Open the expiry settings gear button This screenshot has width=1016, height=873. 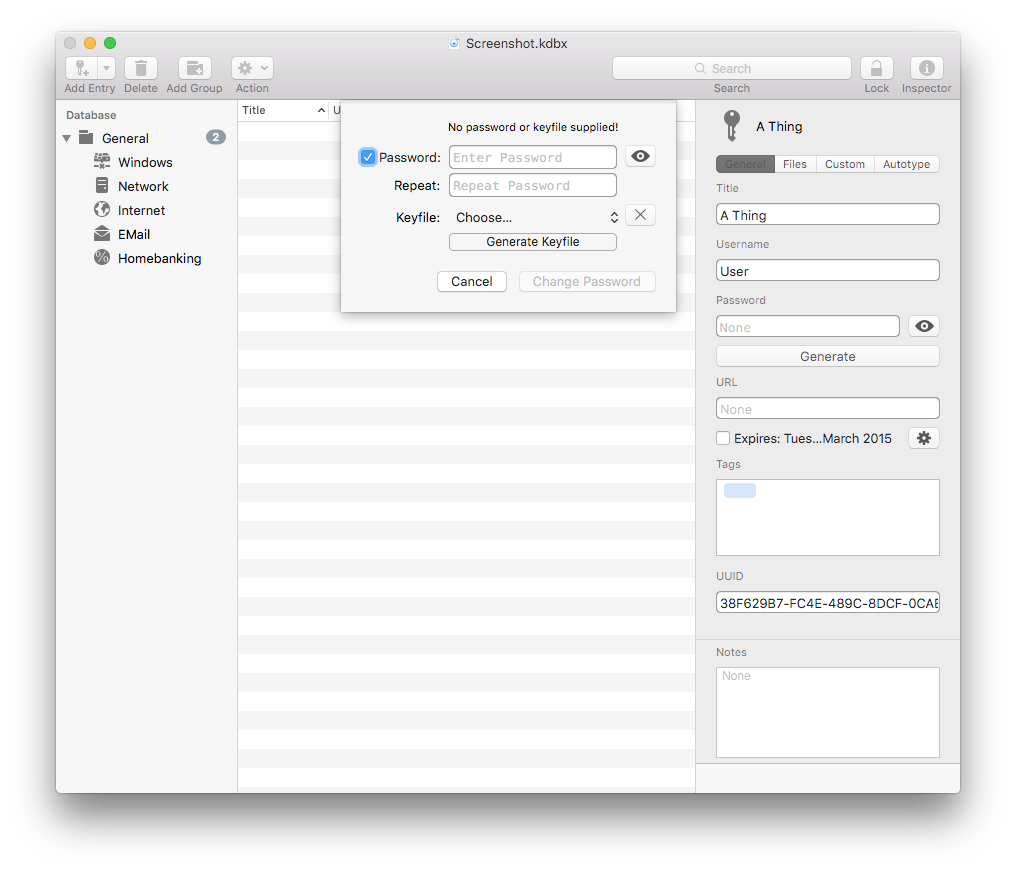coord(924,438)
